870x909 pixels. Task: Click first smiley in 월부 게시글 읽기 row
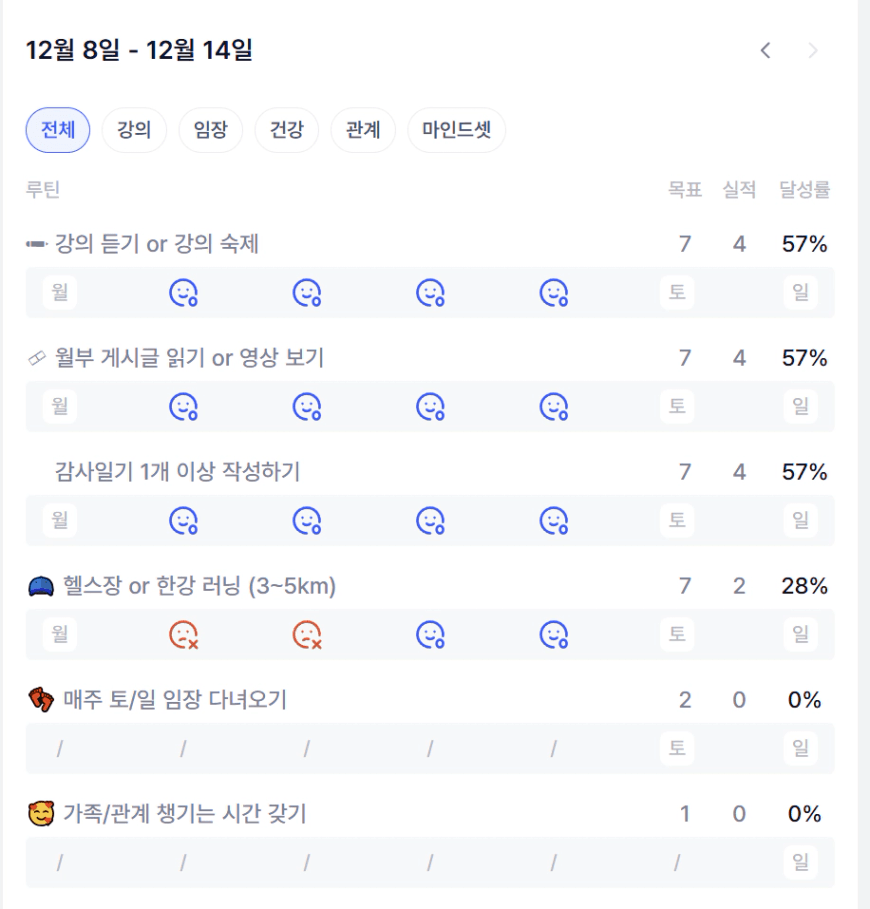click(183, 407)
